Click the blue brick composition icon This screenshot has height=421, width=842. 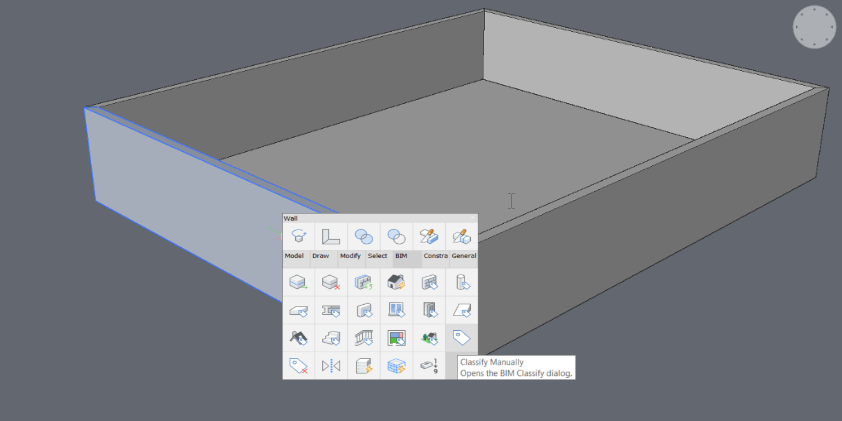pos(396,365)
